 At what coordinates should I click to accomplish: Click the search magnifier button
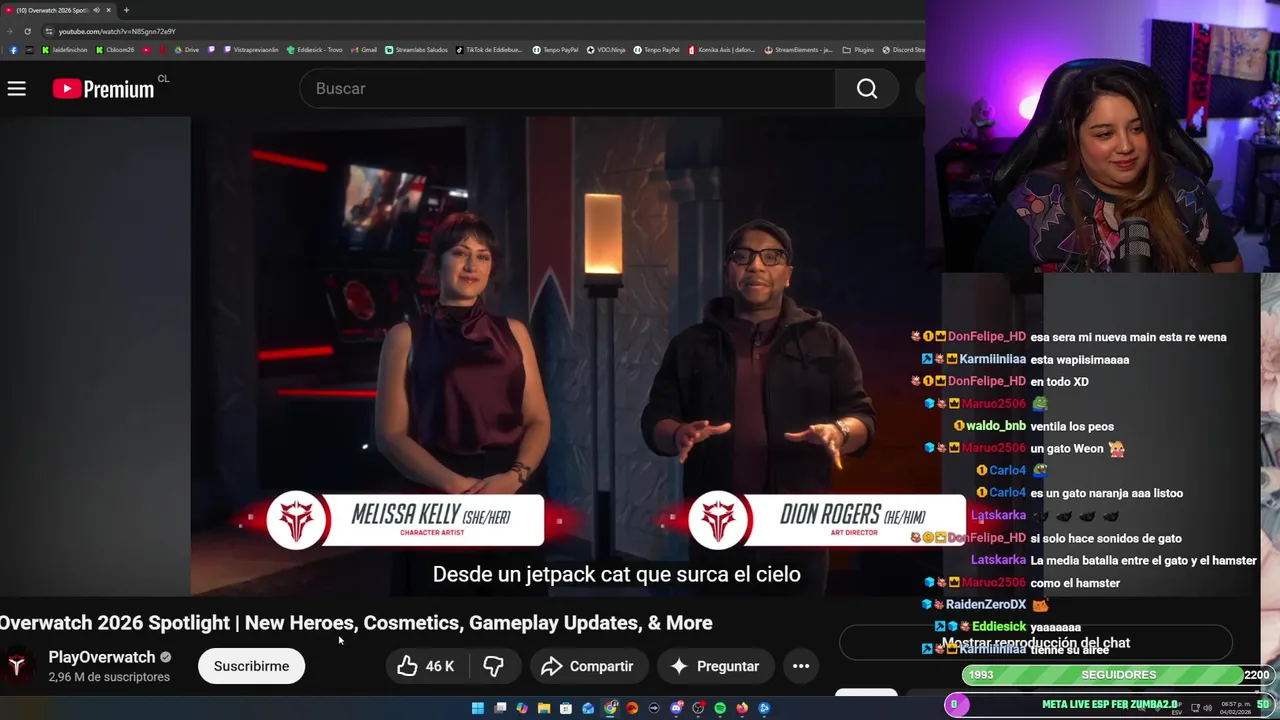[x=867, y=89]
